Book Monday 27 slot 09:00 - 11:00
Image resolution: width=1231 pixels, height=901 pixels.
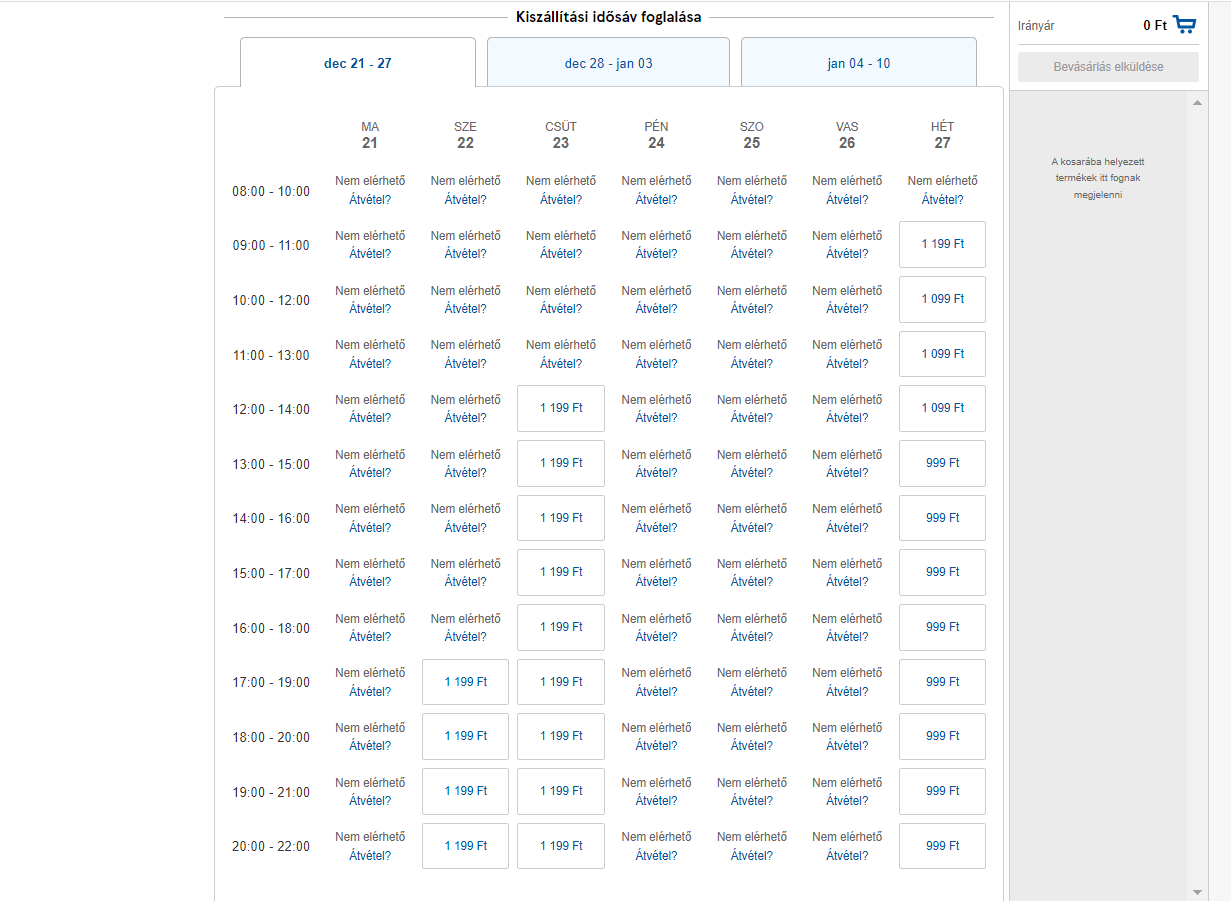(x=942, y=245)
